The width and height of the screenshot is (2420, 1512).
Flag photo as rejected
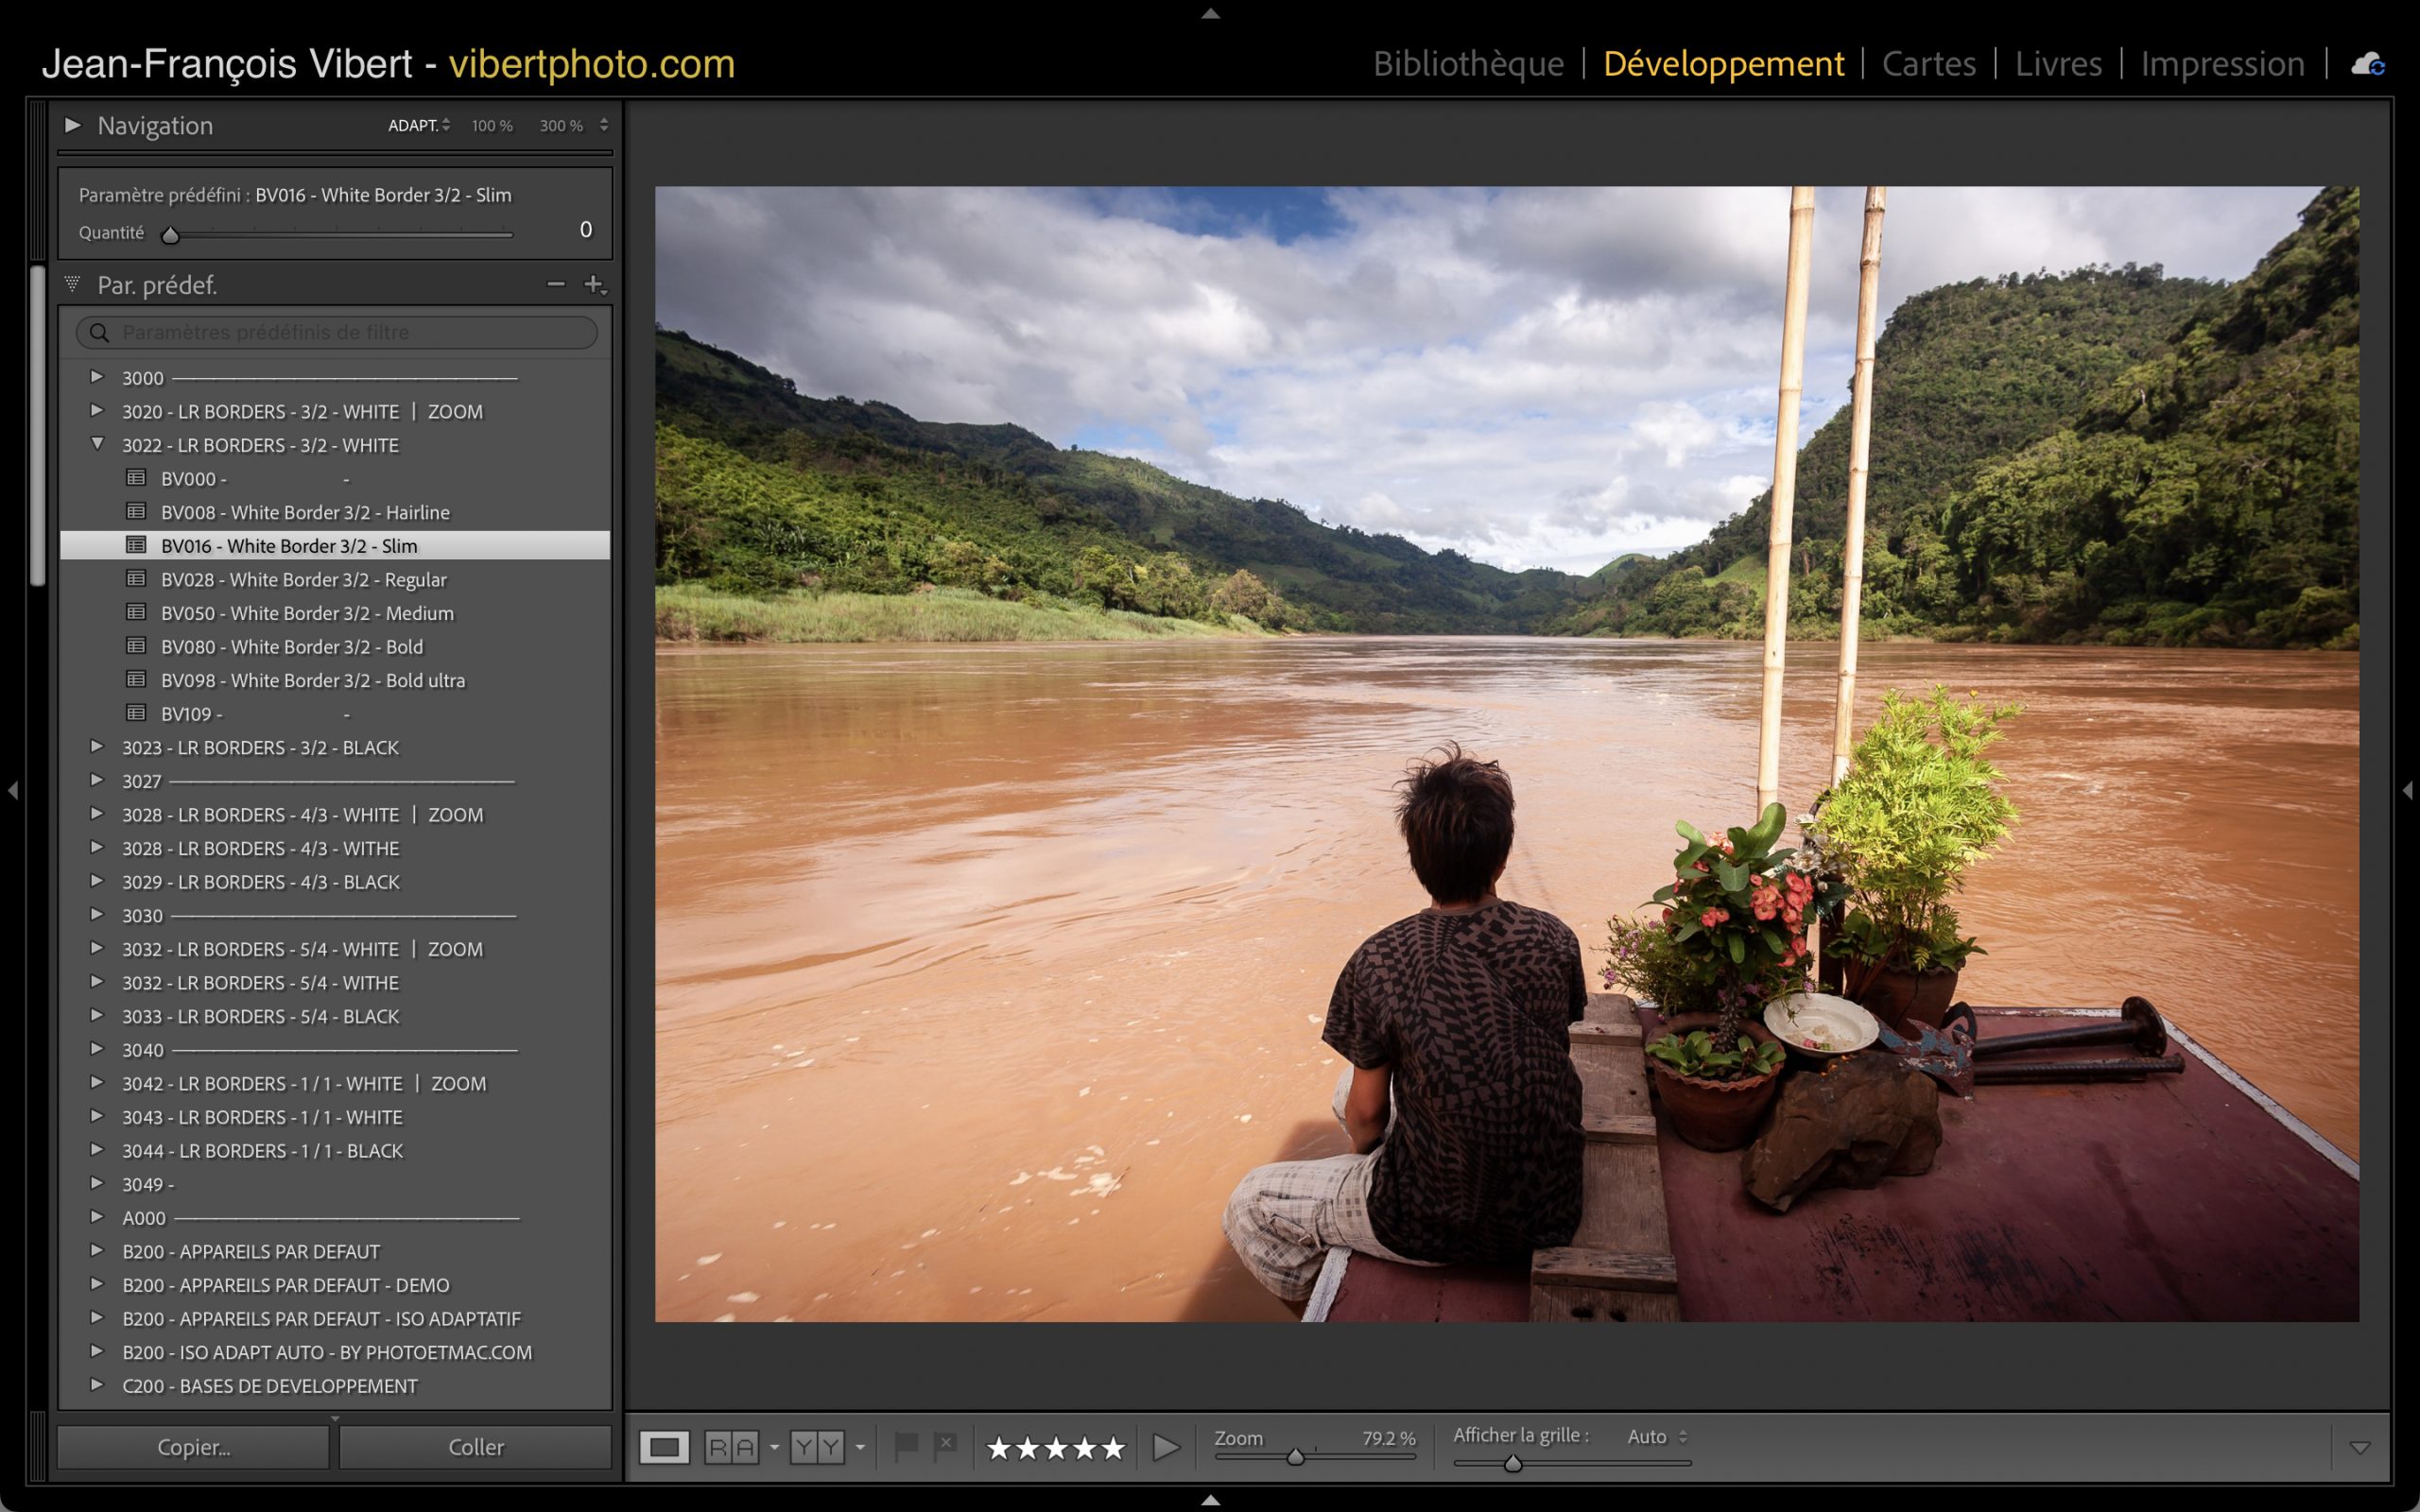click(x=945, y=1446)
